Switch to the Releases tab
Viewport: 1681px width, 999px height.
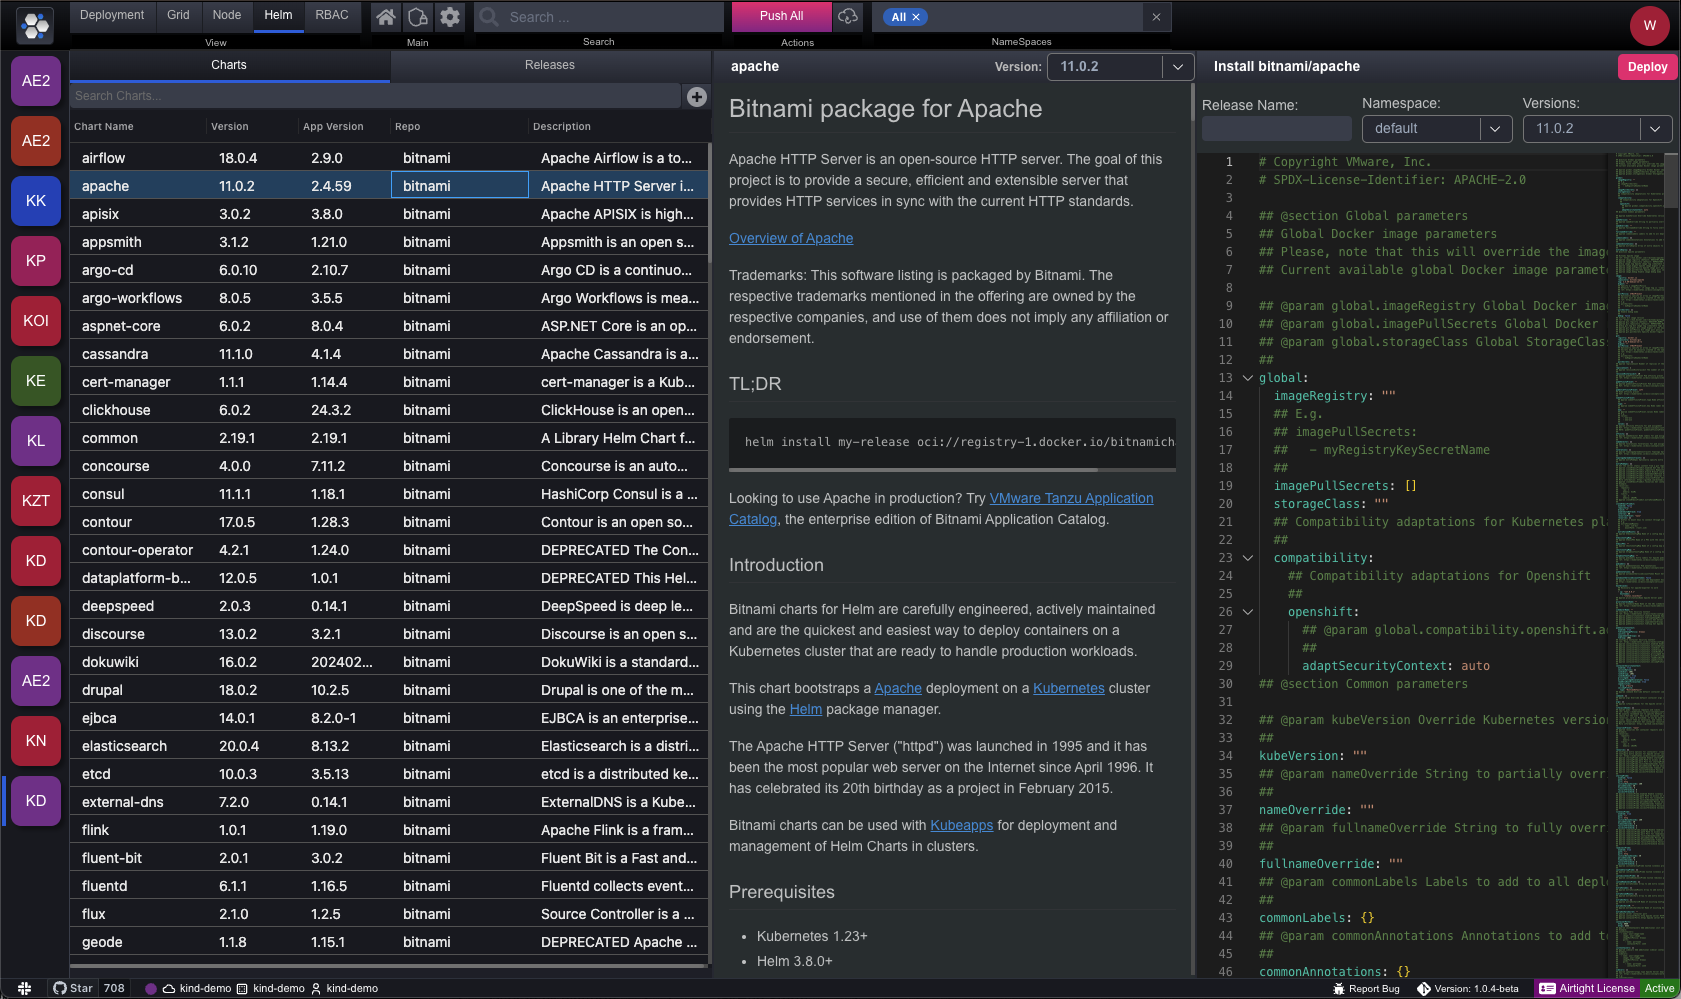click(x=549, y=65)
